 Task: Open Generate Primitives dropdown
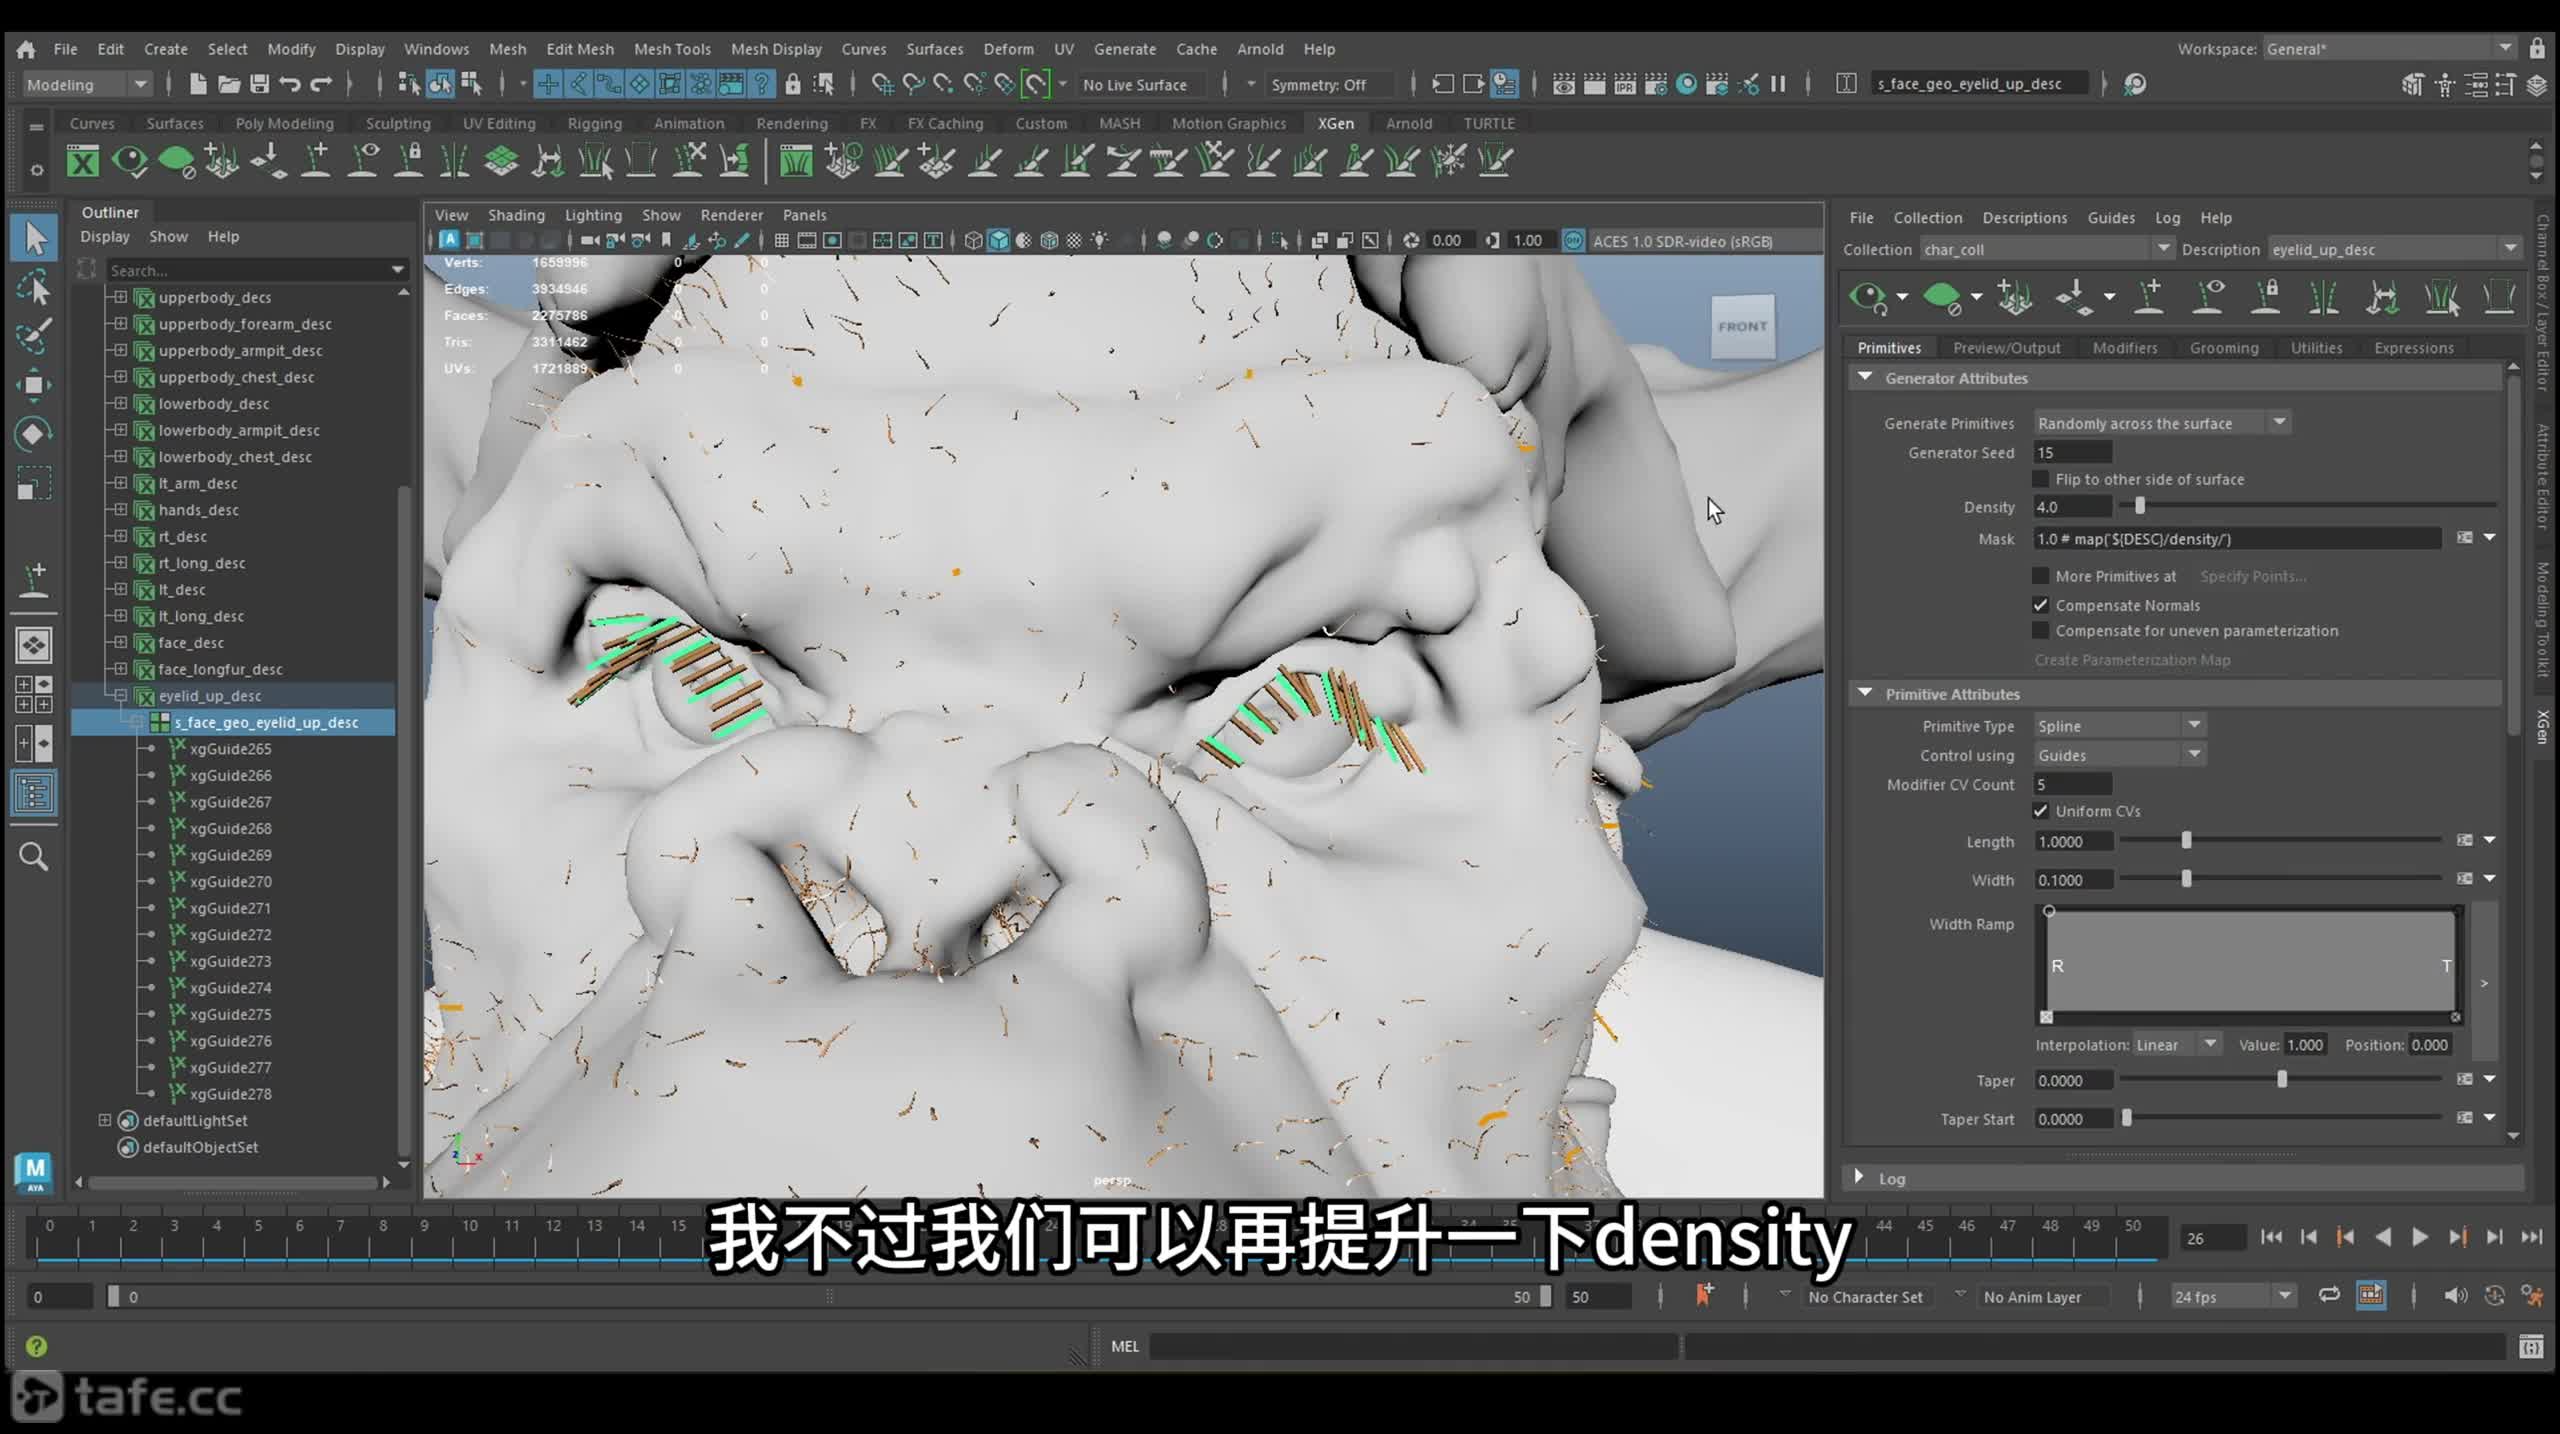(2161, 423)
